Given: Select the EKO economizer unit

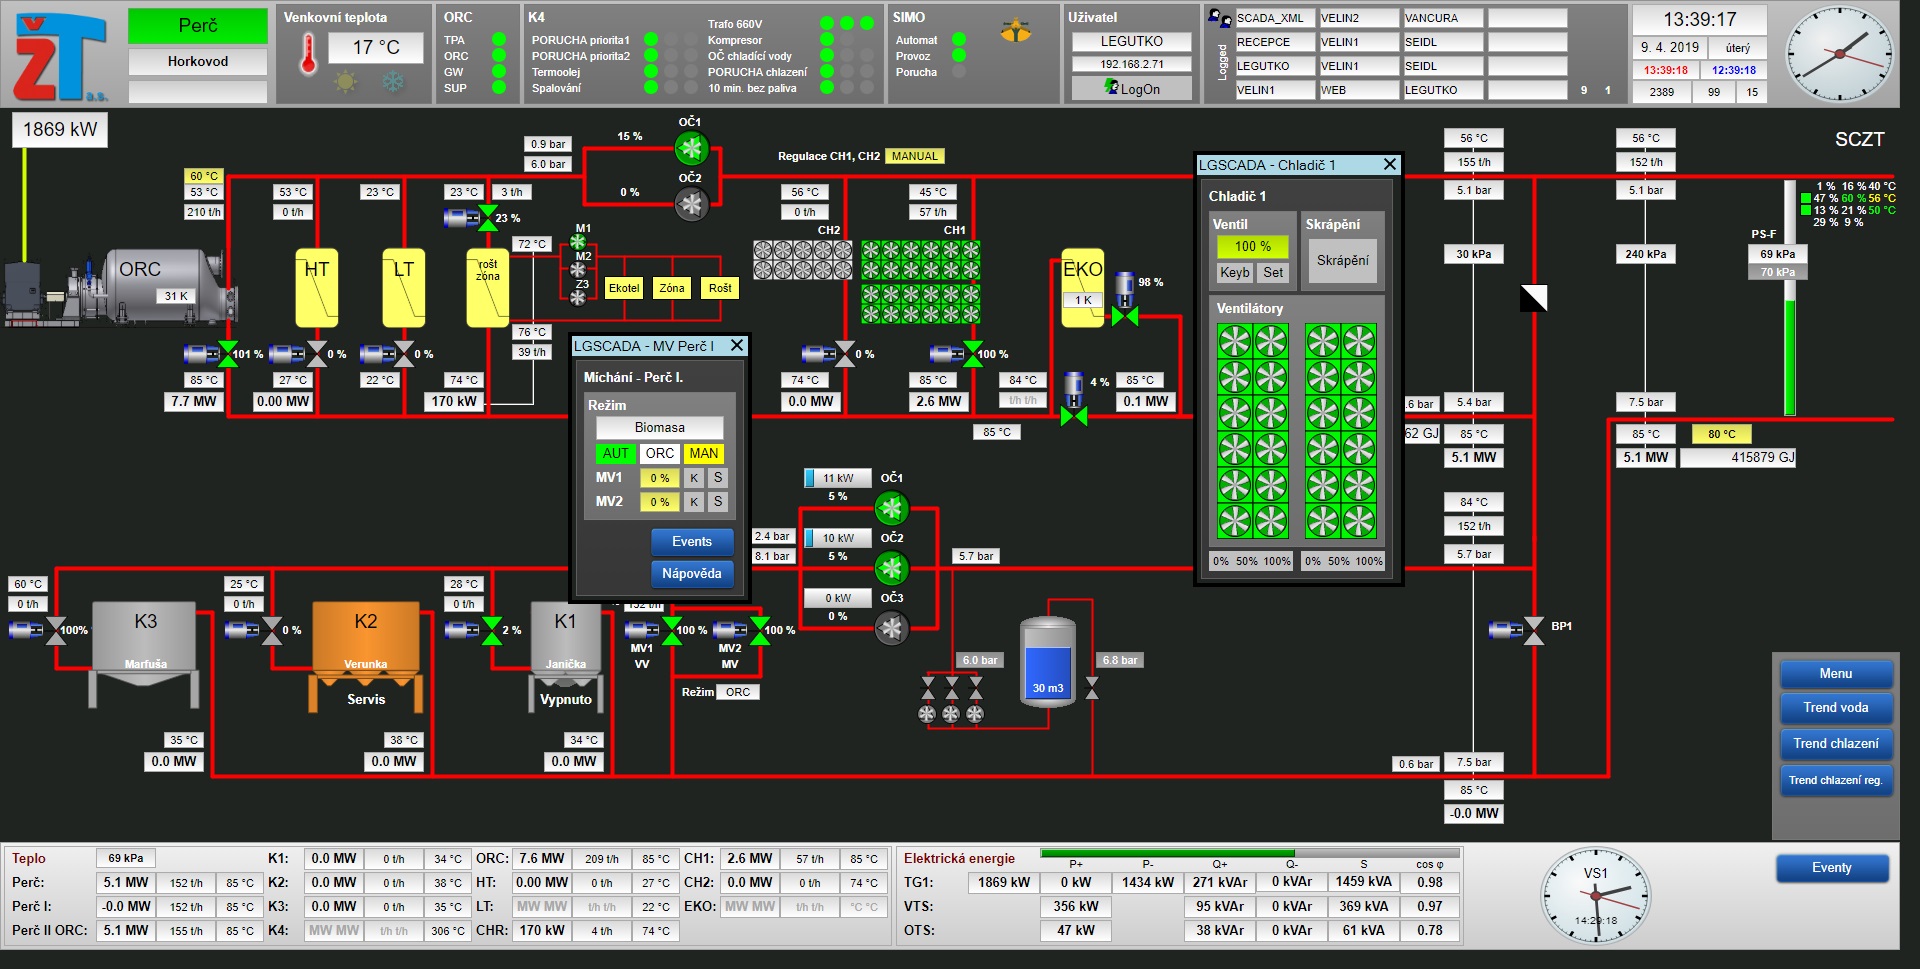Looking at the screenshot, I should 1083,288.
